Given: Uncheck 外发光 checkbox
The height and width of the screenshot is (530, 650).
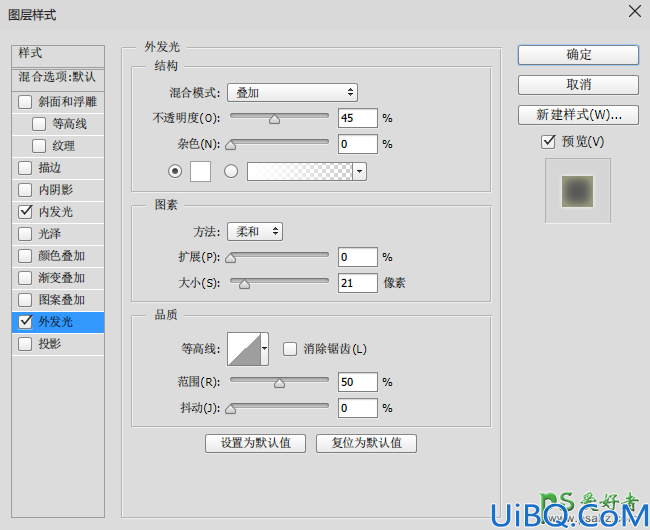Looking at the screenshot, I should click(x=25, y=322).
